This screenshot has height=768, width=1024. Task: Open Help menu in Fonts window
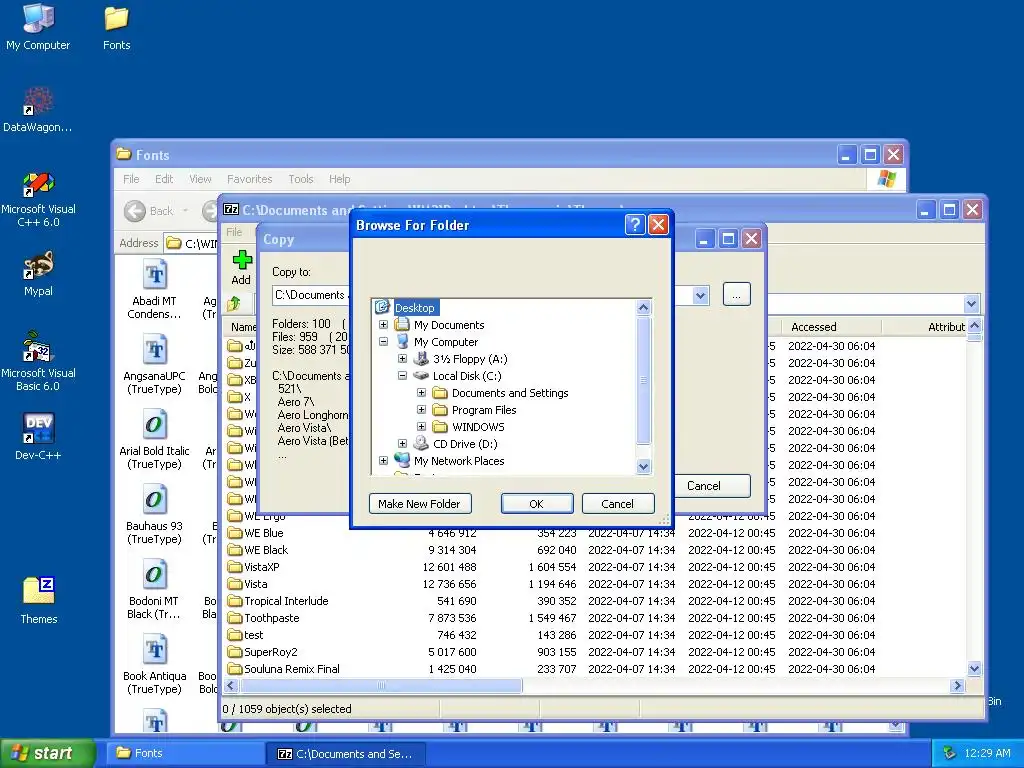(339, 179)
